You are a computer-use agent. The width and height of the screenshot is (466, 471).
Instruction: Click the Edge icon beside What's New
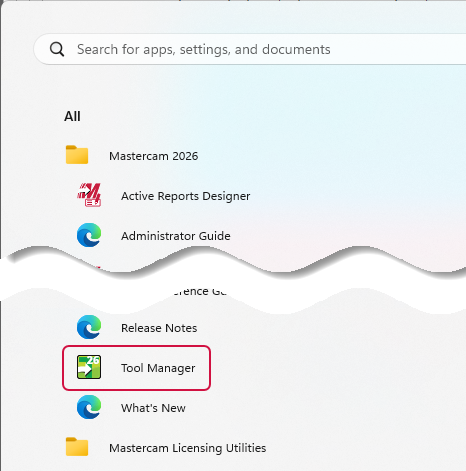click(89, 407)
